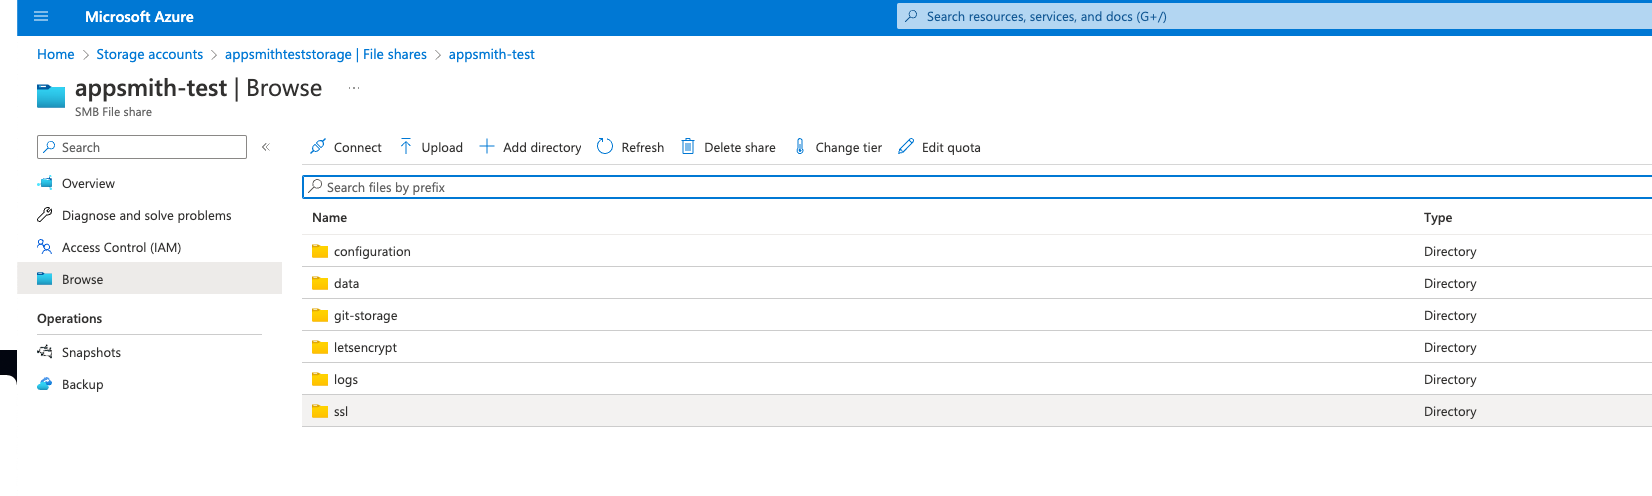Click the Refresh icon
Screen dimensions: 1652x496
click(605, 147)
